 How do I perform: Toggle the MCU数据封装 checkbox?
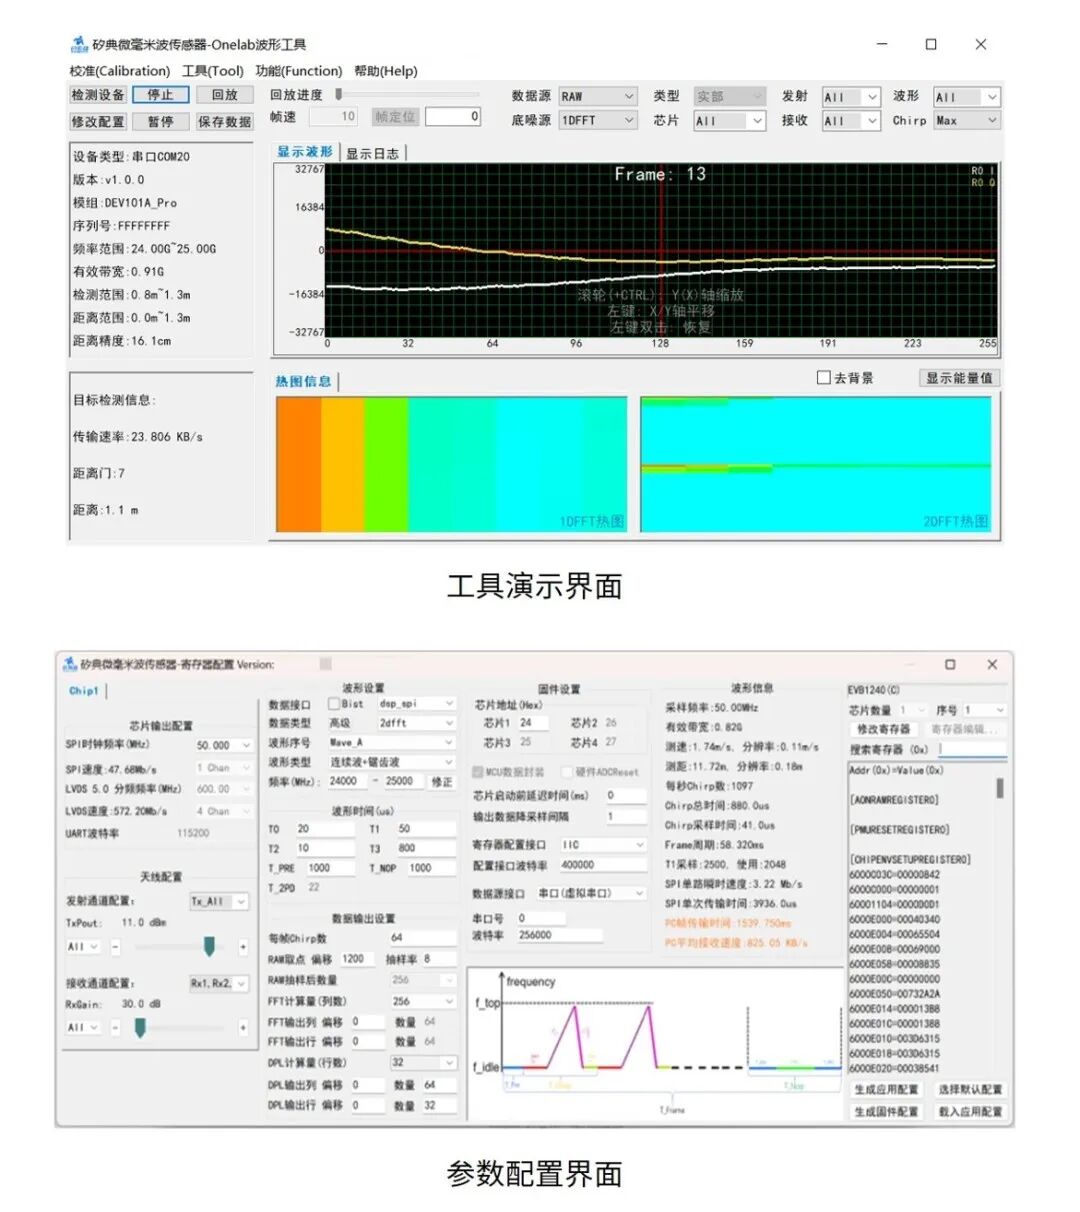[x=478, y=771]
